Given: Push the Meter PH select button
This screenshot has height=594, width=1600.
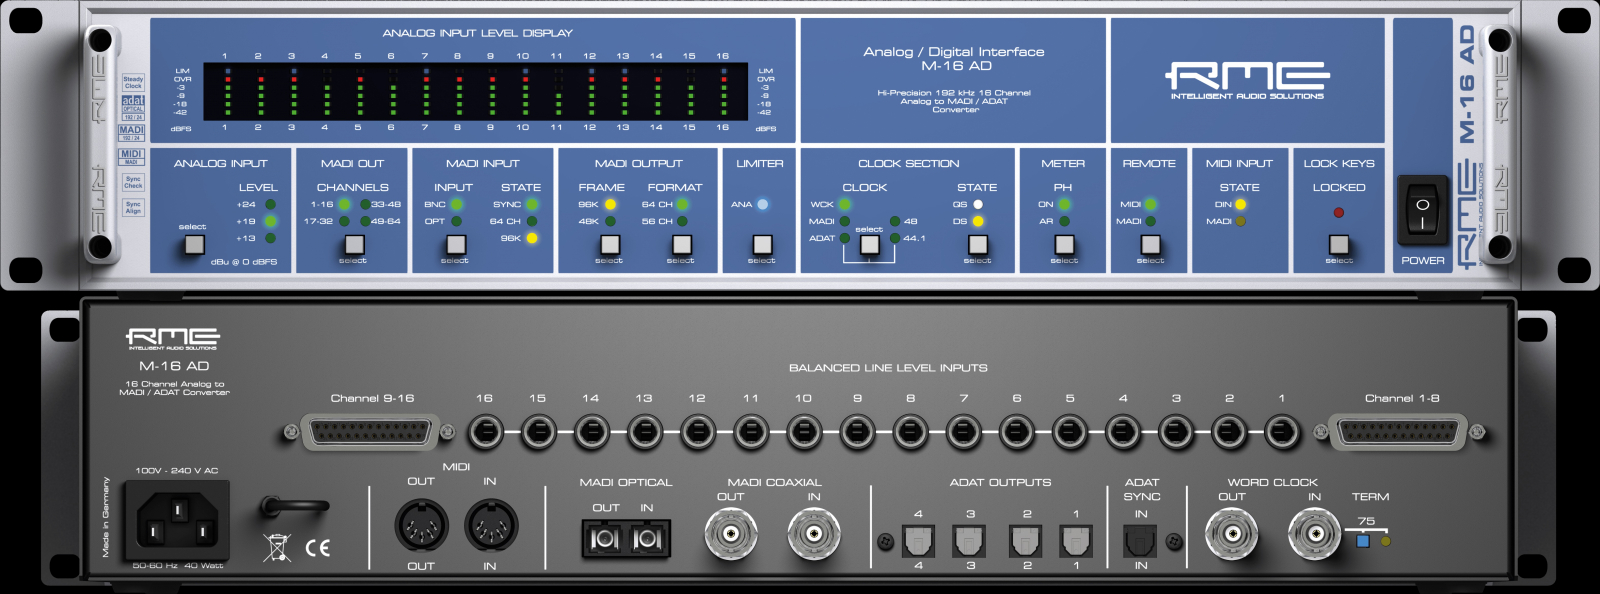Looking at the screenshot, I should coord(1064,243).
